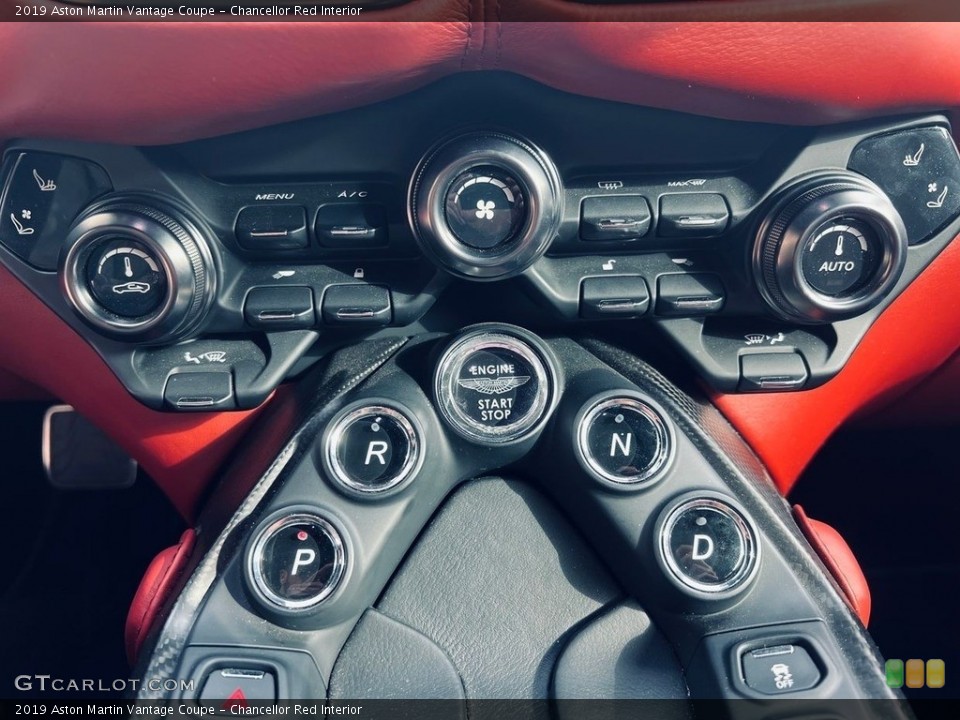Click the door unlock button
Image resolution: width=960 pixels, height=720 pixels.
614,296
